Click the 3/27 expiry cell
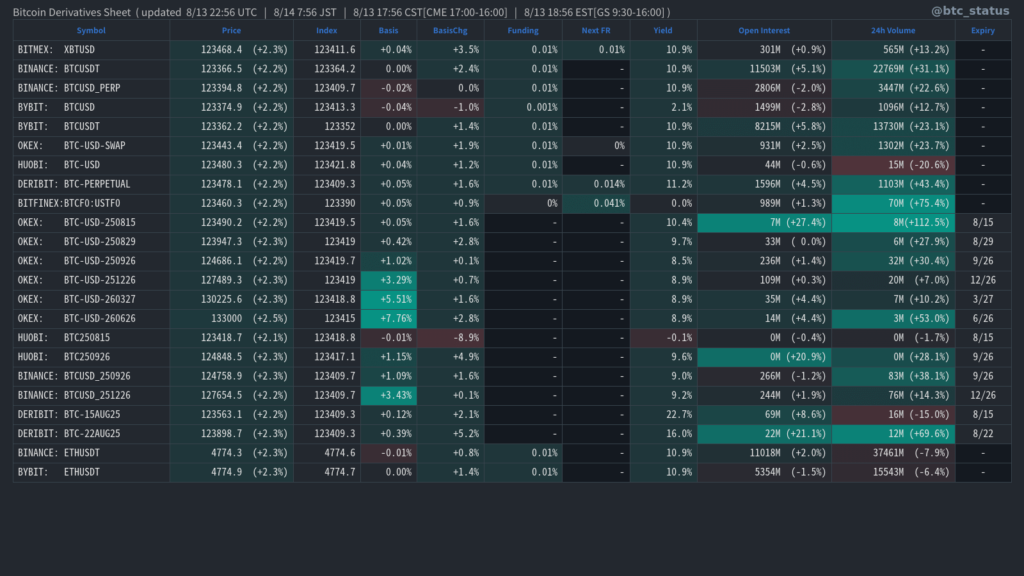Image resolution: width=1024 pixels, height=576 pixels. 983,299
